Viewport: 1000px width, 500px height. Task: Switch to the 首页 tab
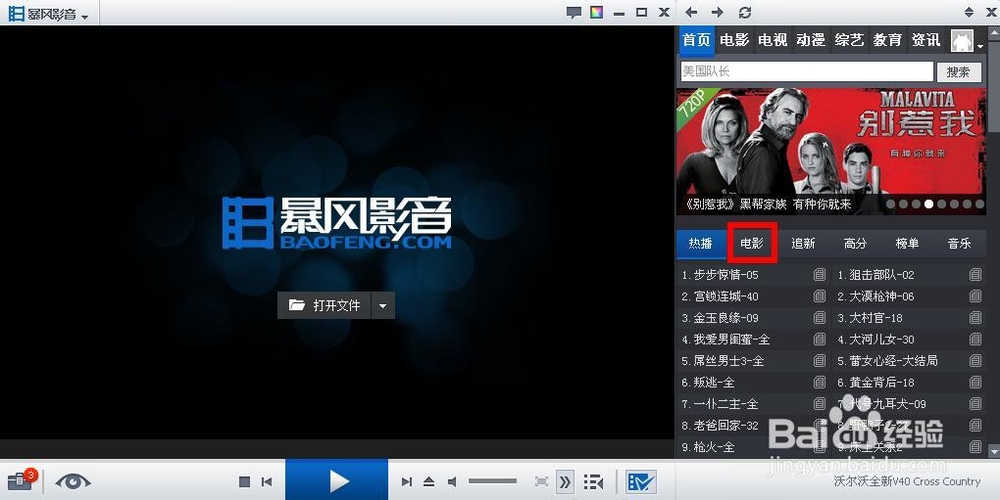[696, 40]
